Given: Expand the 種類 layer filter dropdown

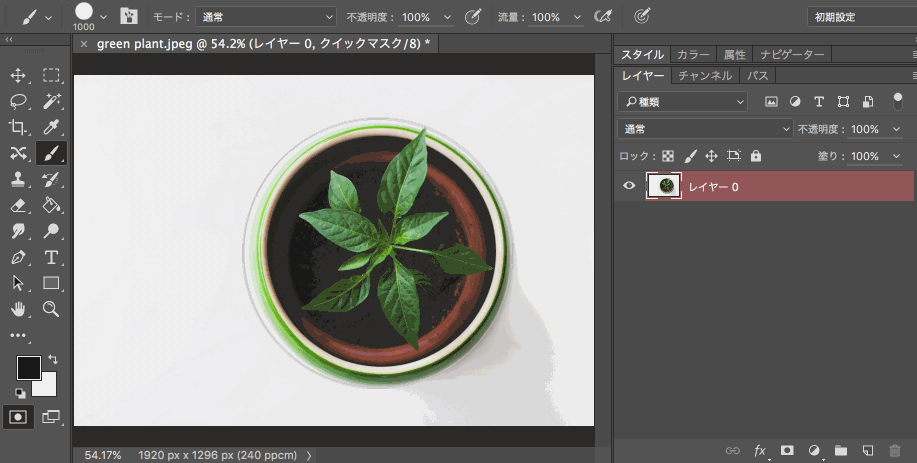Looking at the screenshot, I should coord(682,101).
